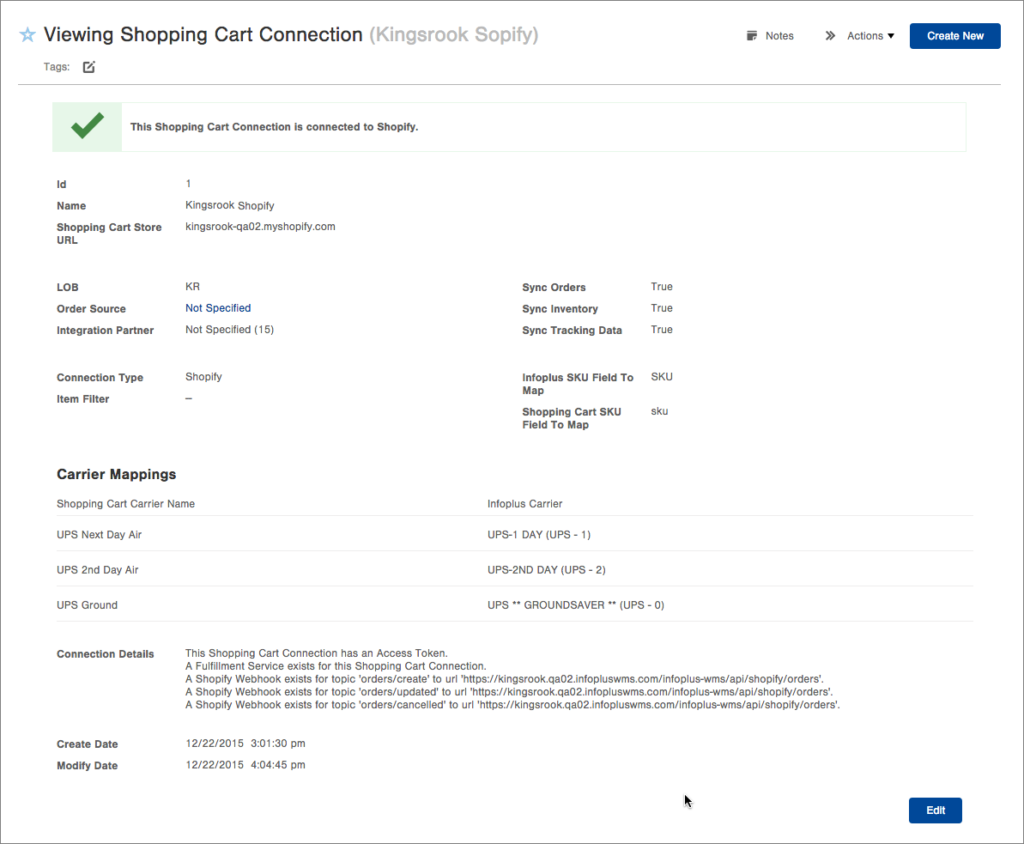The image size is (1024, 844).
Task: Open the Actions dropdown menu
Action: tap(871, 36)
